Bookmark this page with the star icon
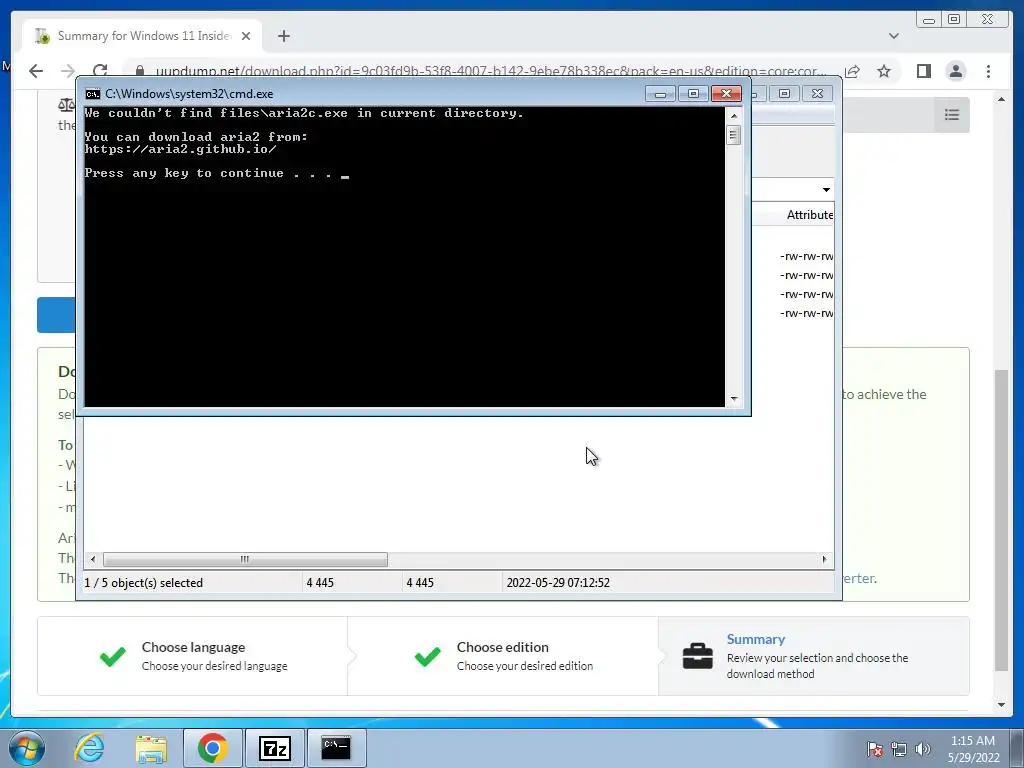Viewport: 1024px width, 768px height. coord(884,71)
